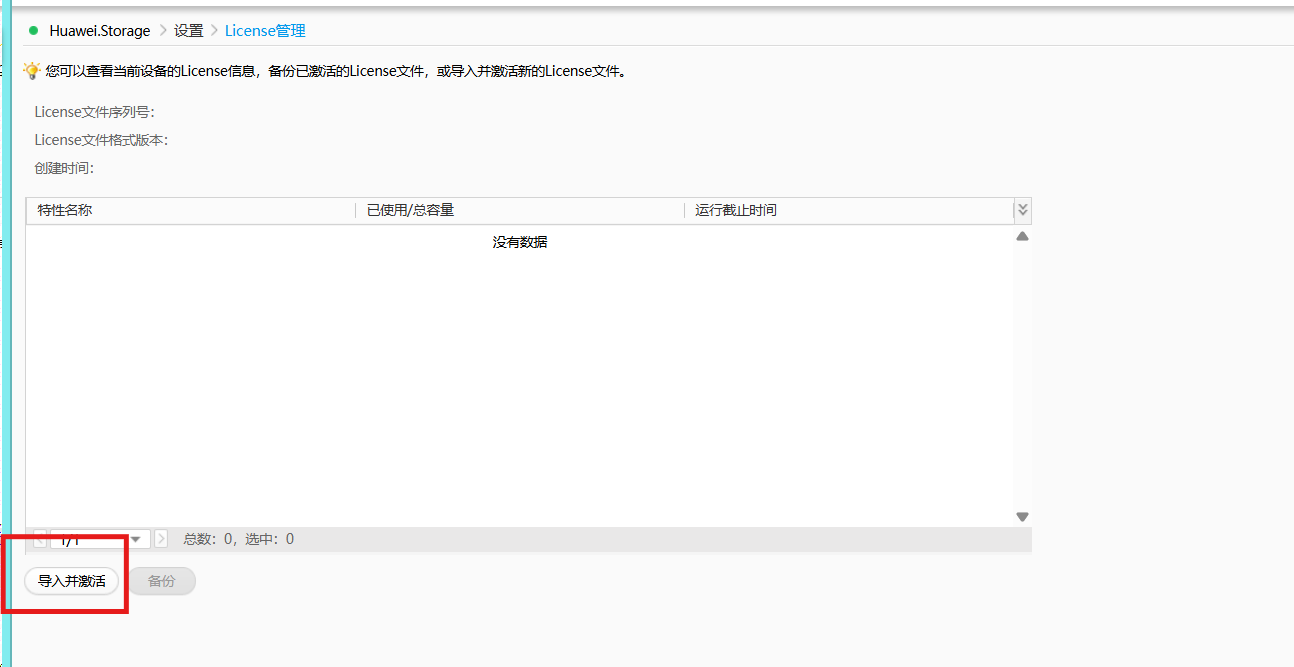
Task: Click the scrollbar up arrow
Action: pos(1021,235)
